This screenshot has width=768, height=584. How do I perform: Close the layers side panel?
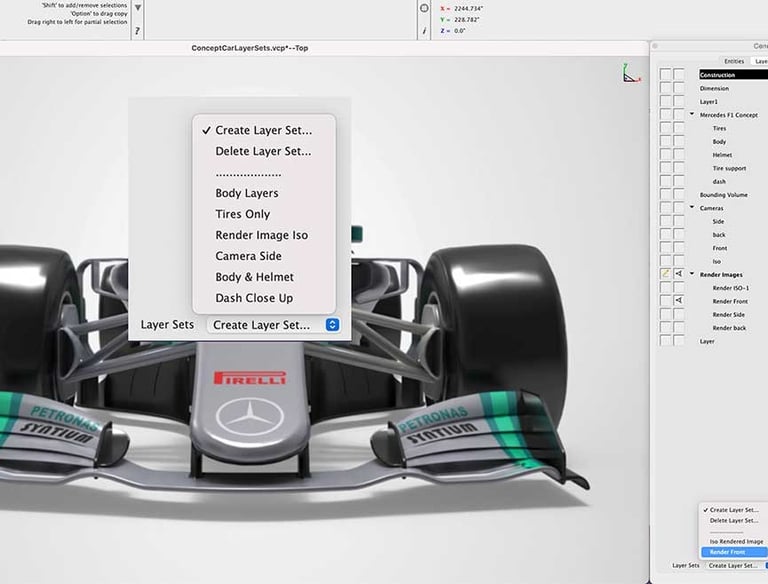(655, 46)
